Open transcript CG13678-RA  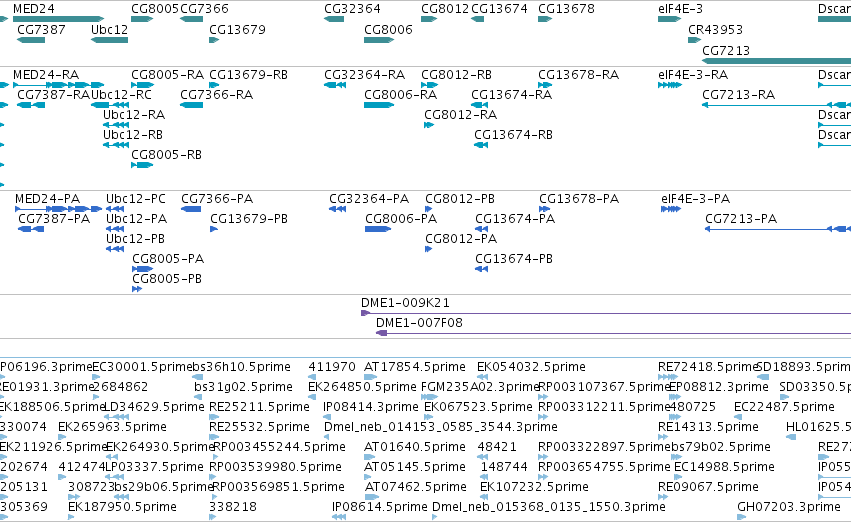[x=579, y=74]
